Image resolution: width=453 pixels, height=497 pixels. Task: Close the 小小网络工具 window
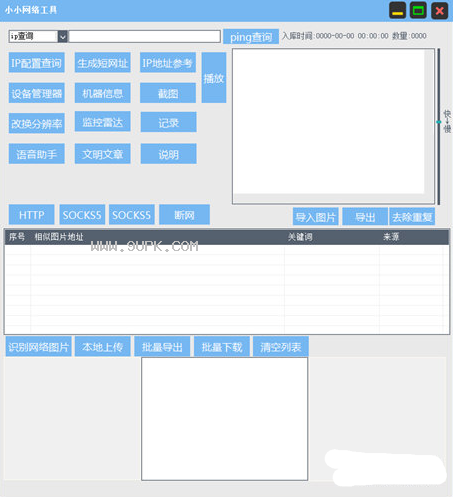(439, 10)
